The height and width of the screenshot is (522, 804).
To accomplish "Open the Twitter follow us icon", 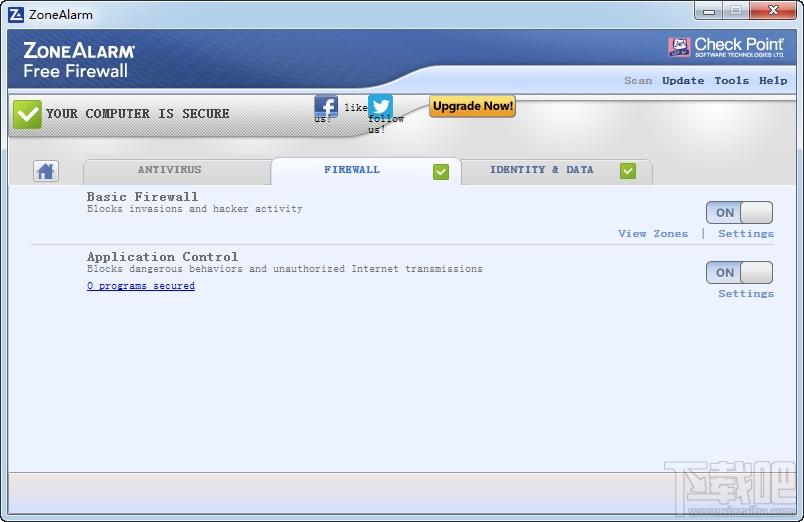I will [x=380, y=107].
